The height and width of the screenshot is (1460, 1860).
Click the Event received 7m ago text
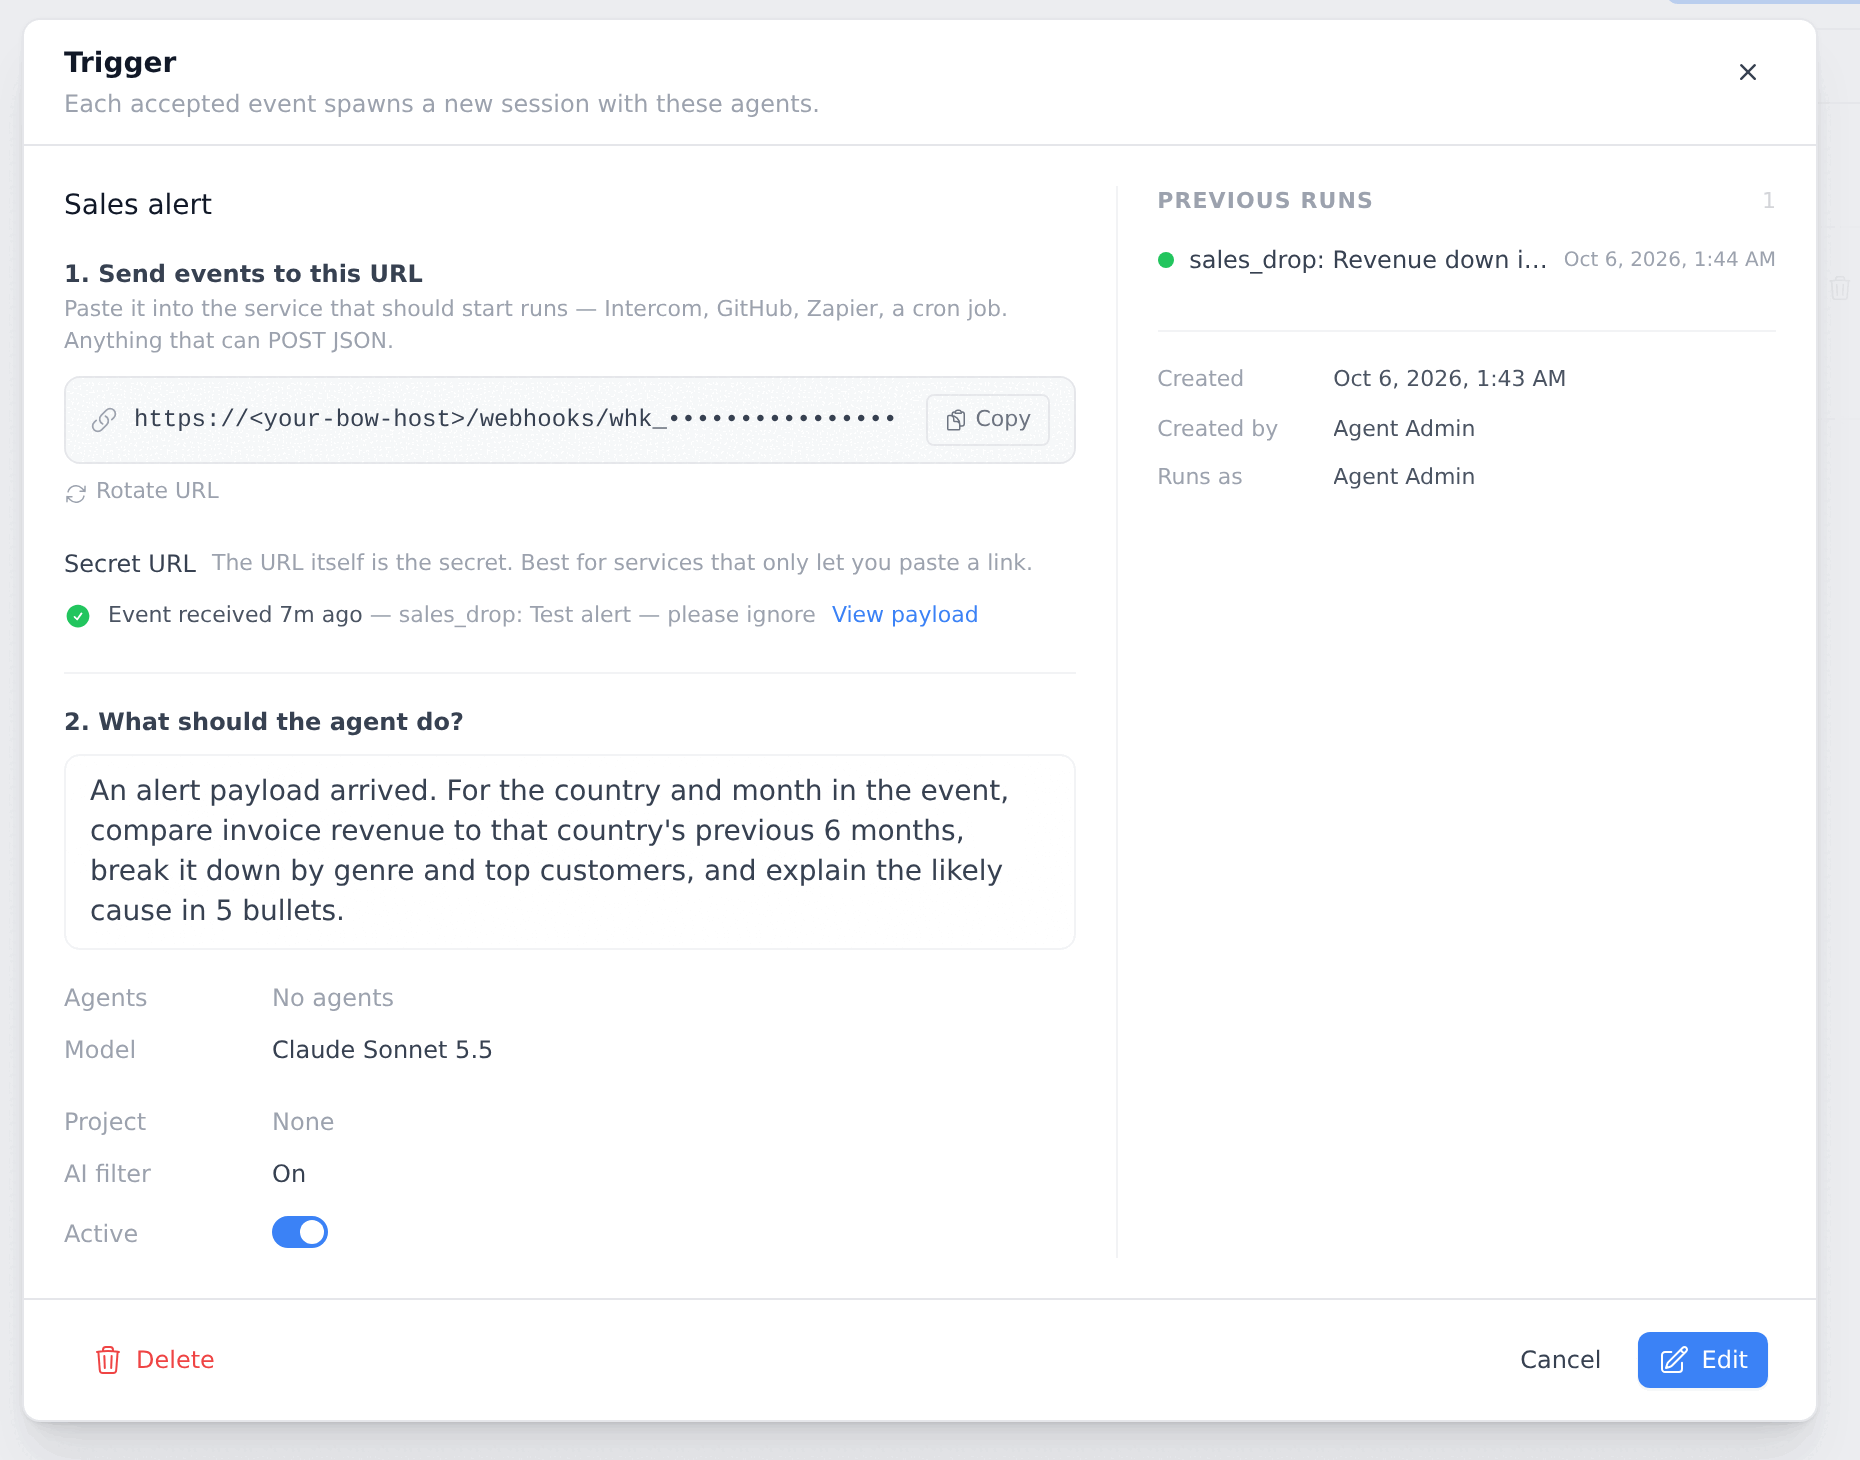point(235,615)
